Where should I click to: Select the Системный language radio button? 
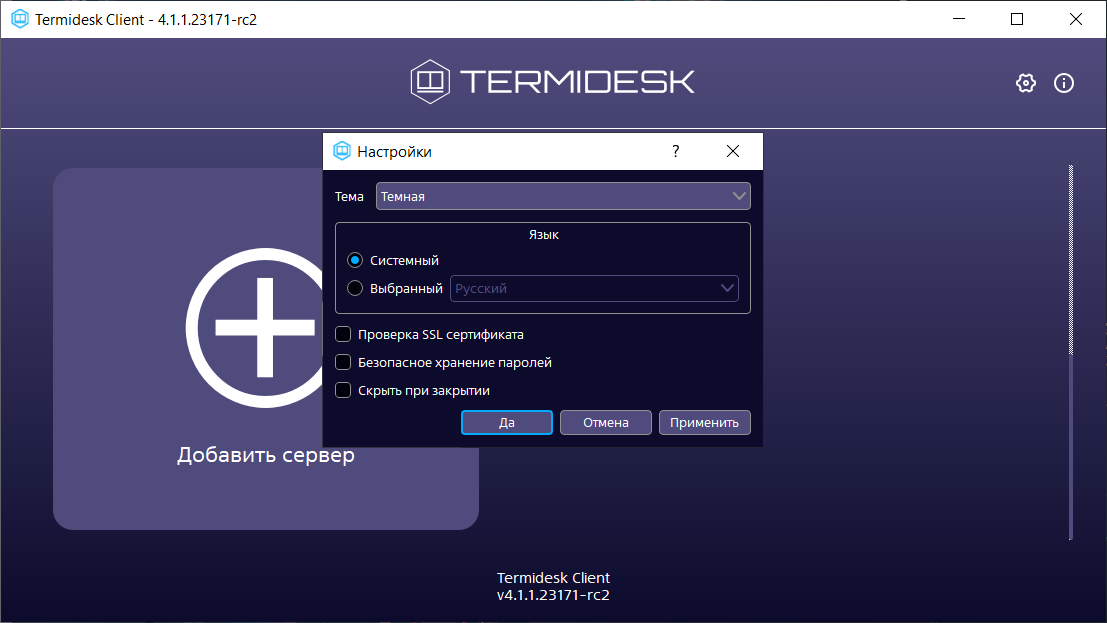point(355,260)
